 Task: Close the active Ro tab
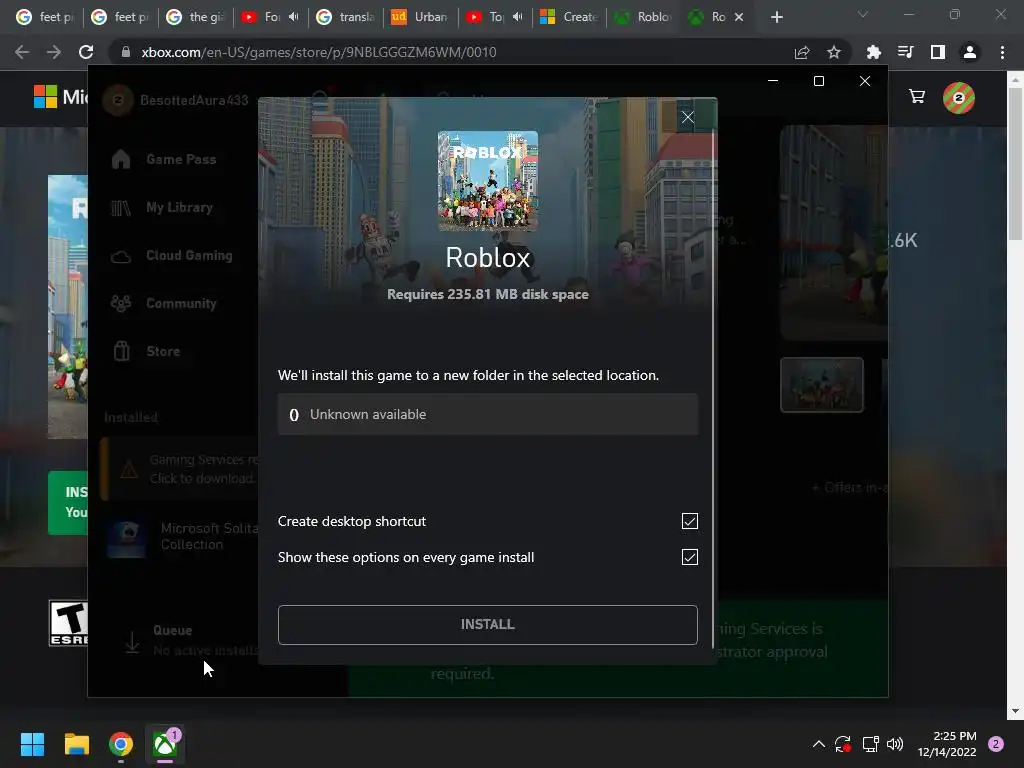point(739,17)
